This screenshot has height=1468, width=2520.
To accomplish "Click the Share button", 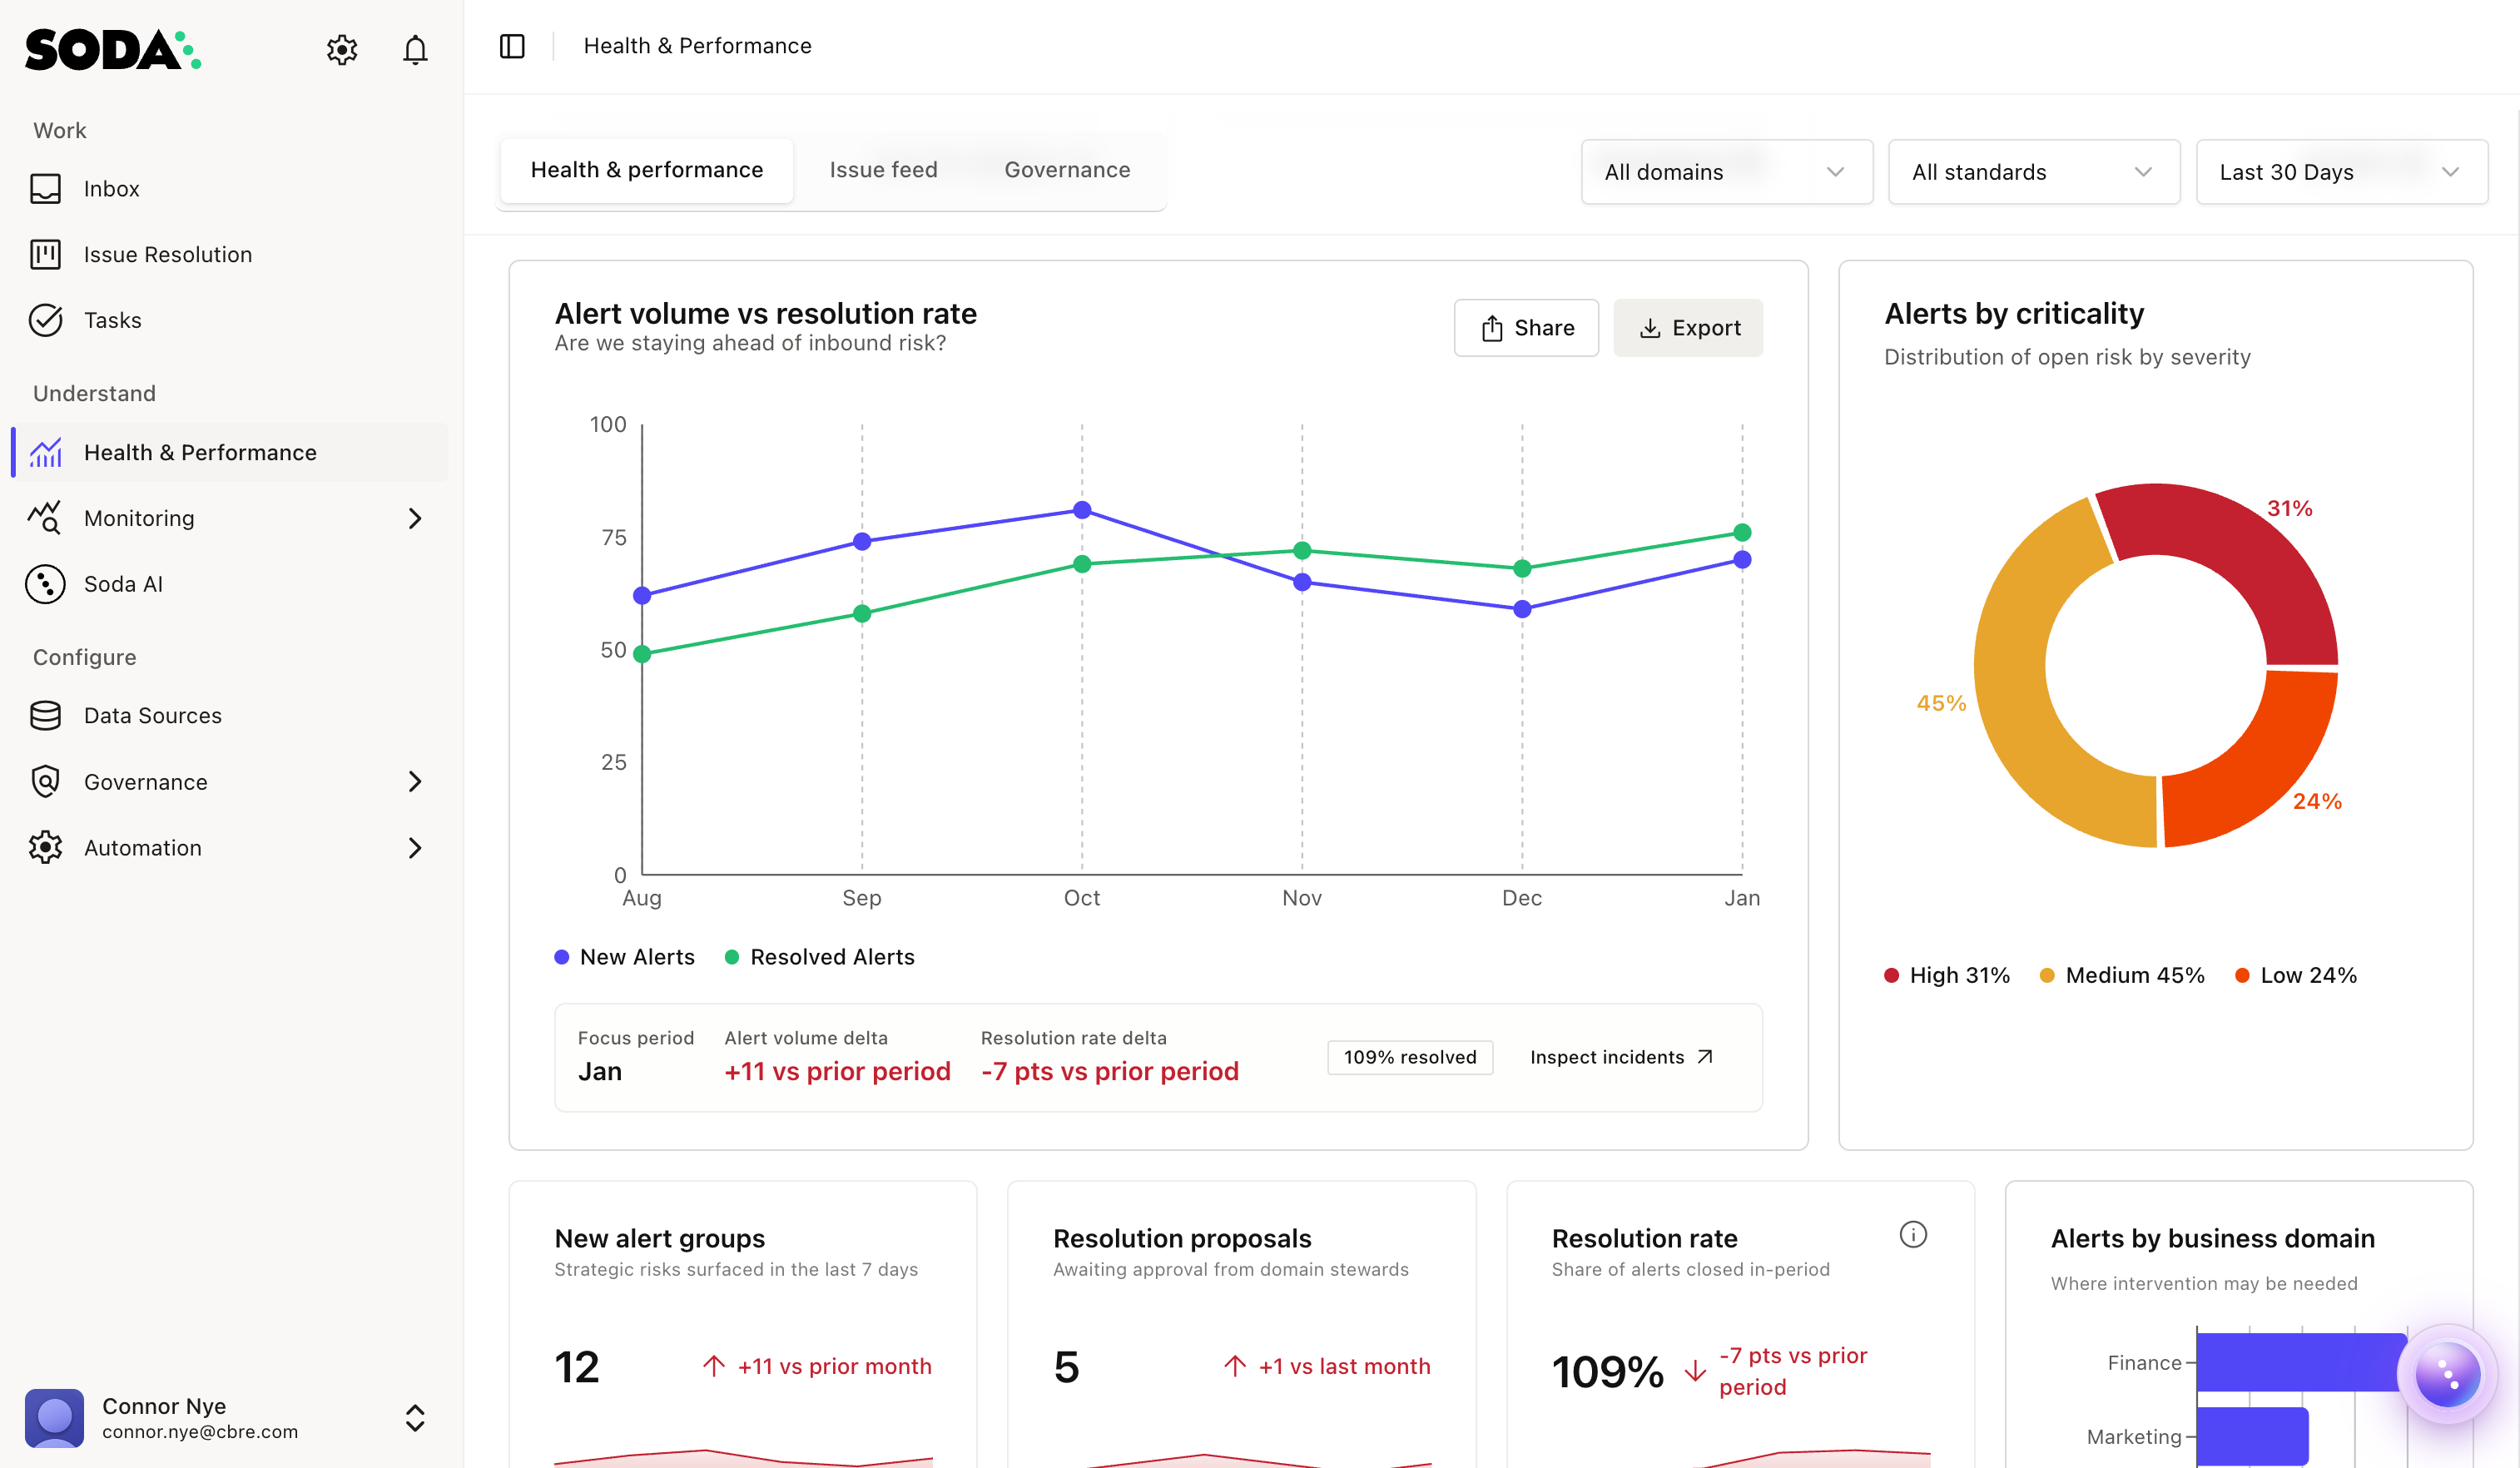I will (1526, 328).
